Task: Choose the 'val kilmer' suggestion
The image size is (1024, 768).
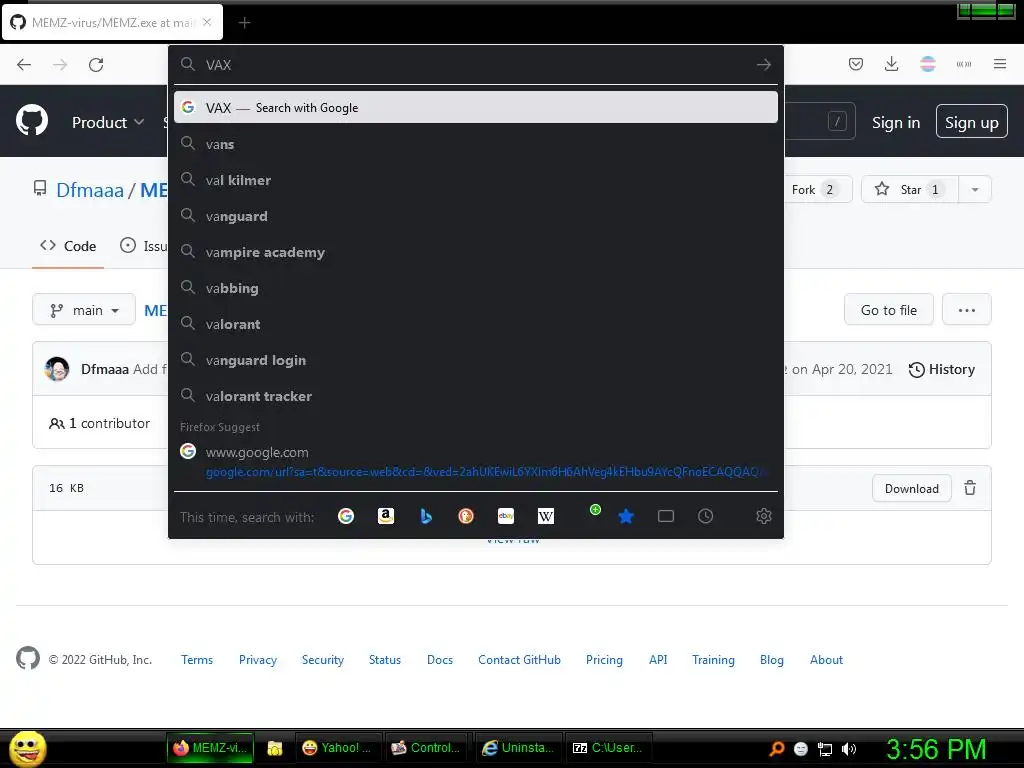Action: click(475, 180)
